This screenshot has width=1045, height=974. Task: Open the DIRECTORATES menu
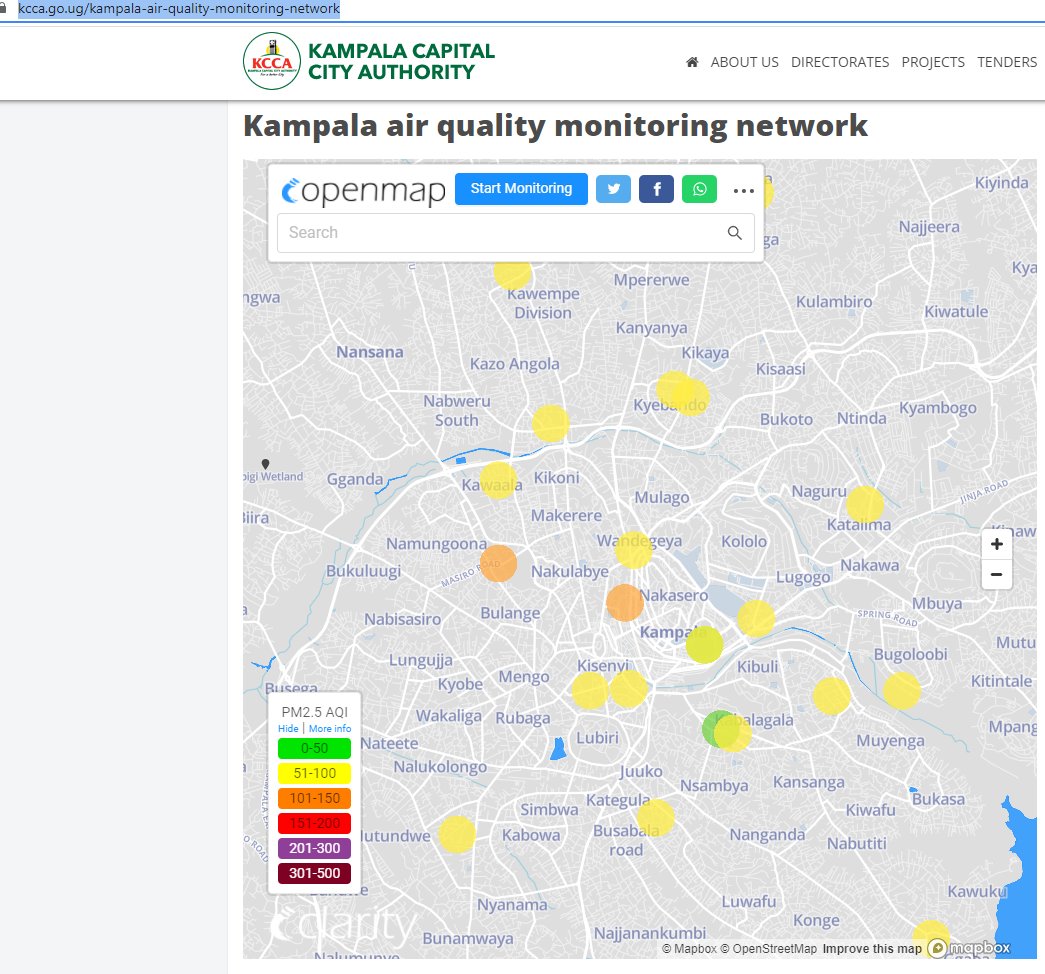pyautogui.click(x=840, y=62)
